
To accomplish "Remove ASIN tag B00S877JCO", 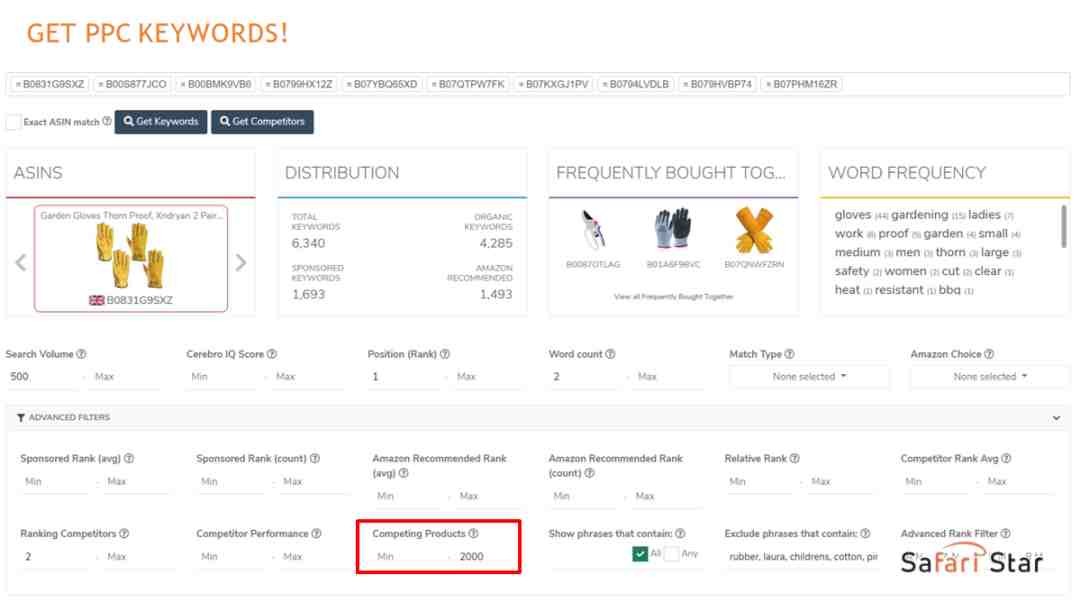I will pyautogui.click(x=101, y=85).
